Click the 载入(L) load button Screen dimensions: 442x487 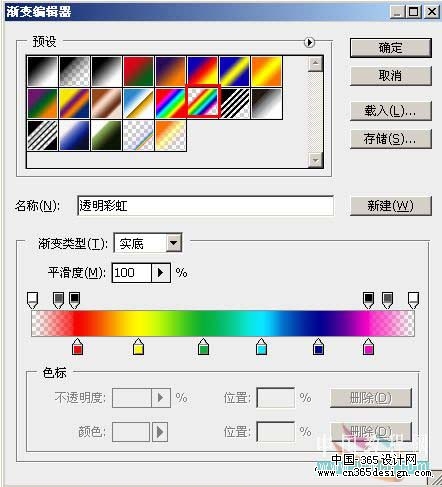(391, 111)
